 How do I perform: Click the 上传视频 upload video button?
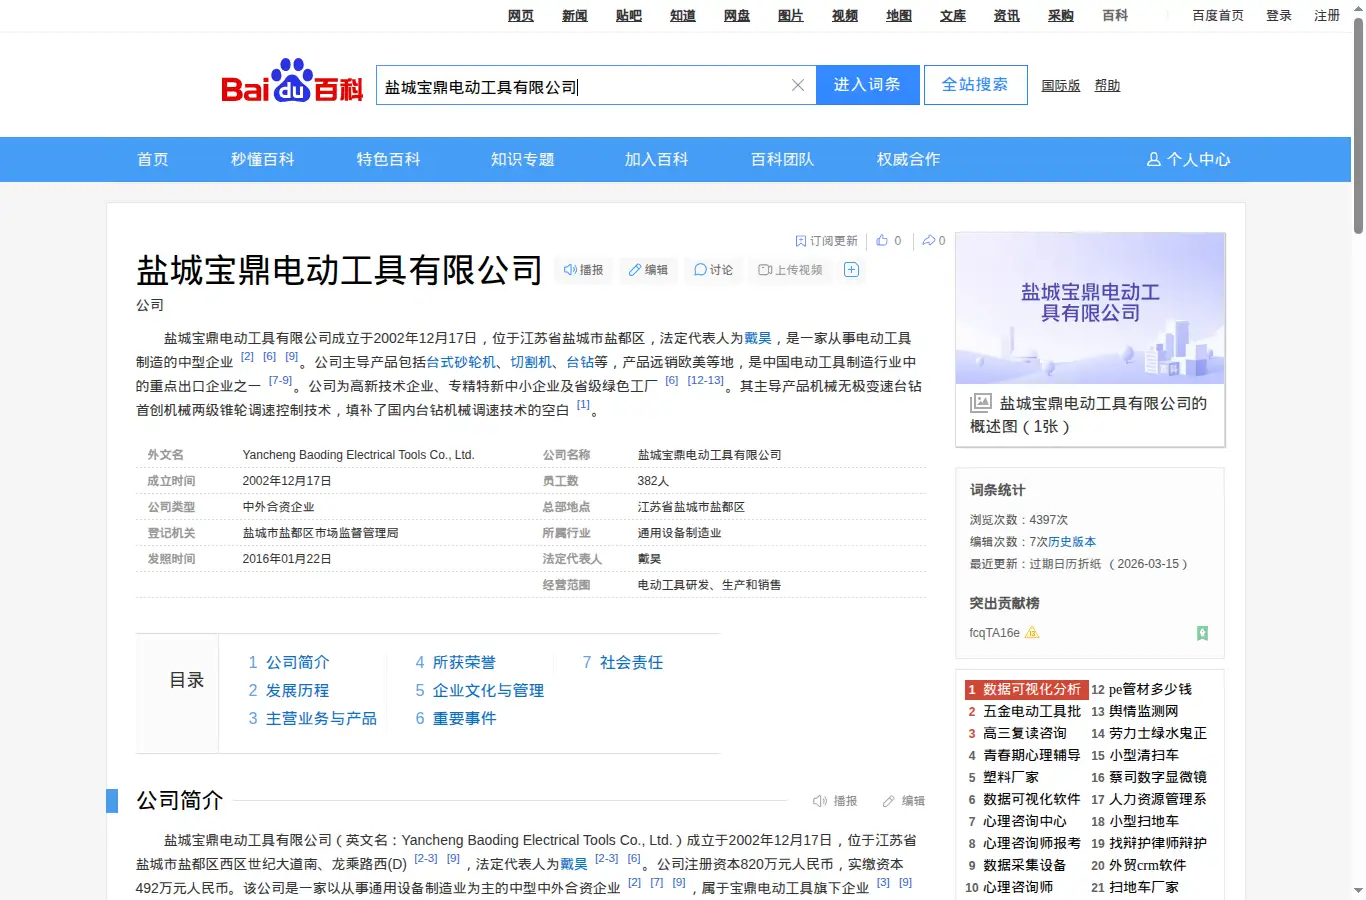790,270
